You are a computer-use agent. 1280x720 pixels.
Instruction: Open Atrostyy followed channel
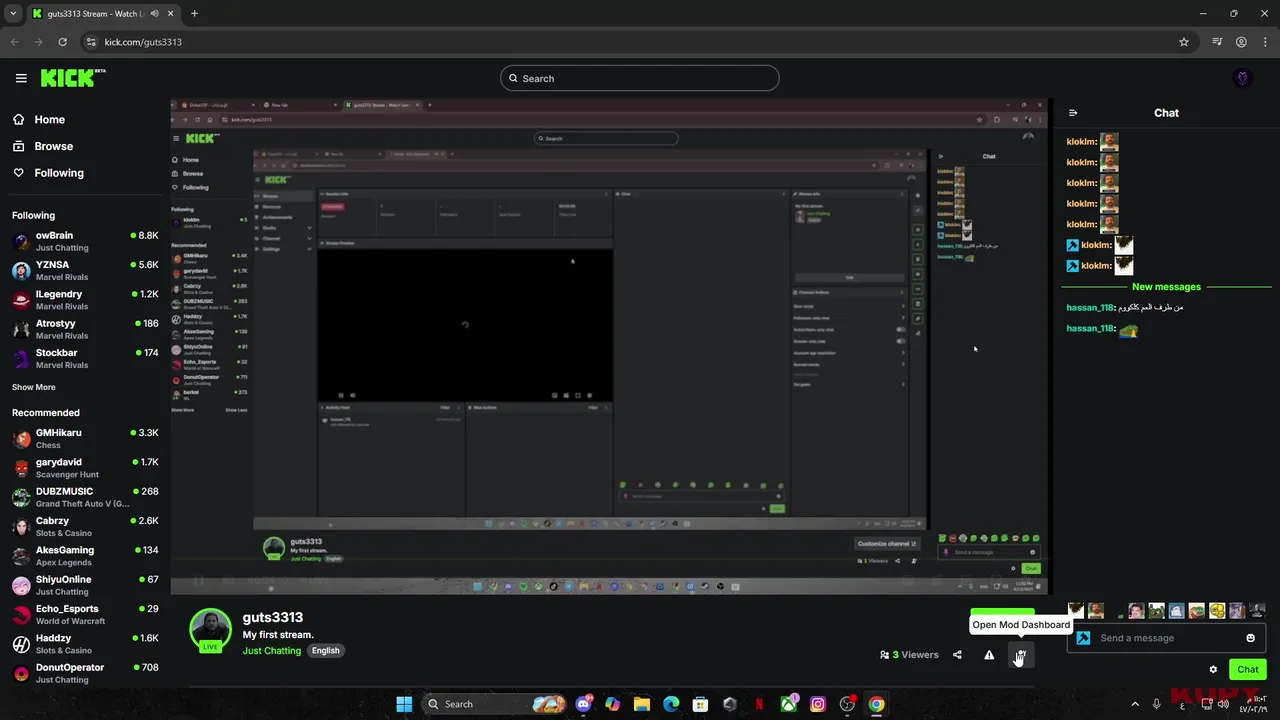(85, 329)
